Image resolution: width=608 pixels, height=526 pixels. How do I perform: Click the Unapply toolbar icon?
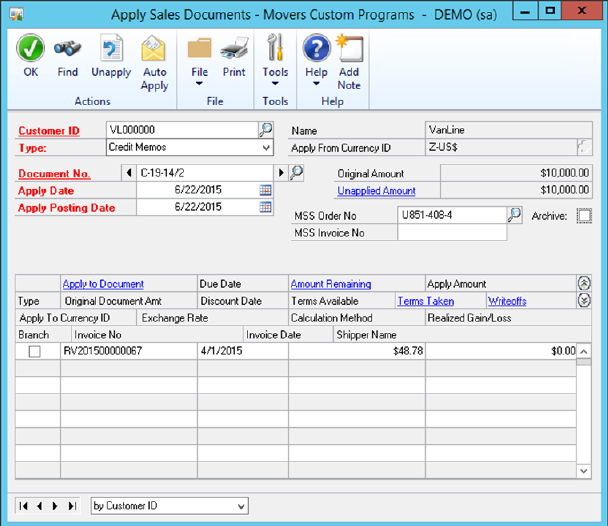(111, 49)
